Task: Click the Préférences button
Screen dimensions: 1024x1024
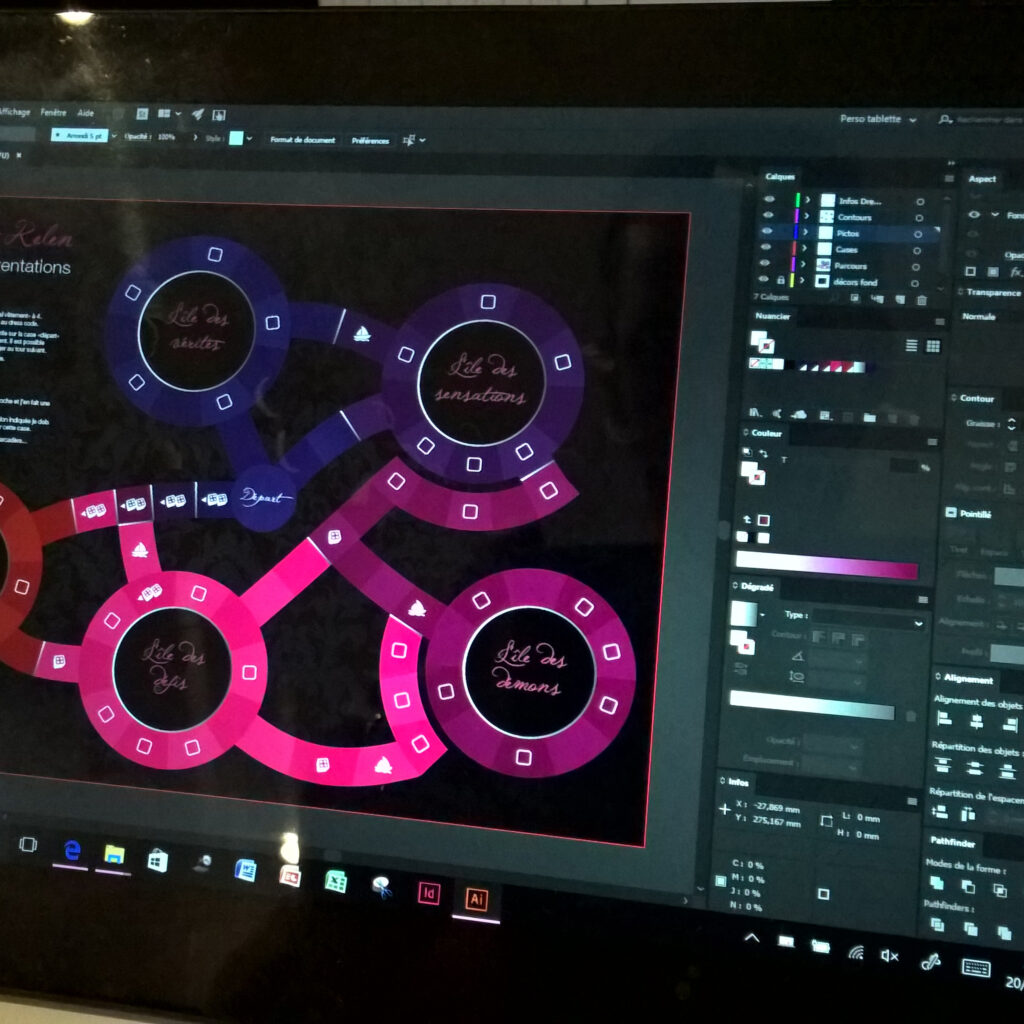Action: [370, 140]
